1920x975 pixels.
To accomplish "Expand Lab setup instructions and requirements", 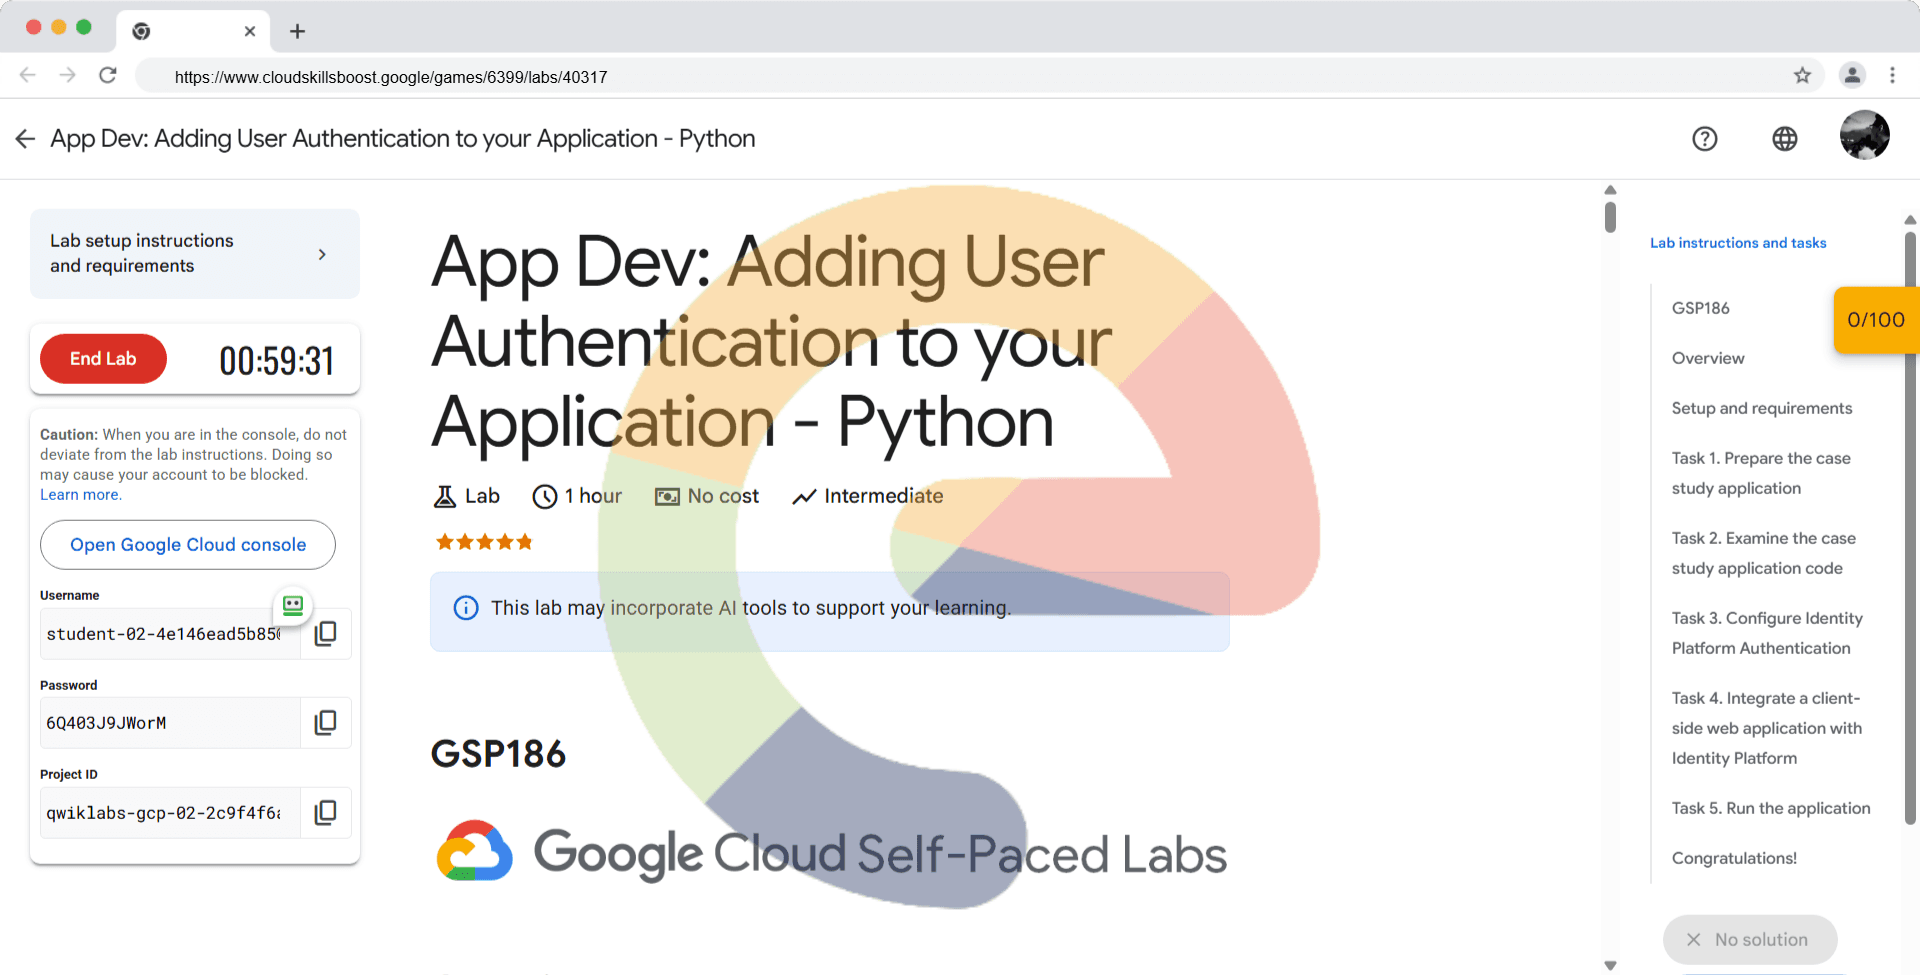I will tap(195, 254).
